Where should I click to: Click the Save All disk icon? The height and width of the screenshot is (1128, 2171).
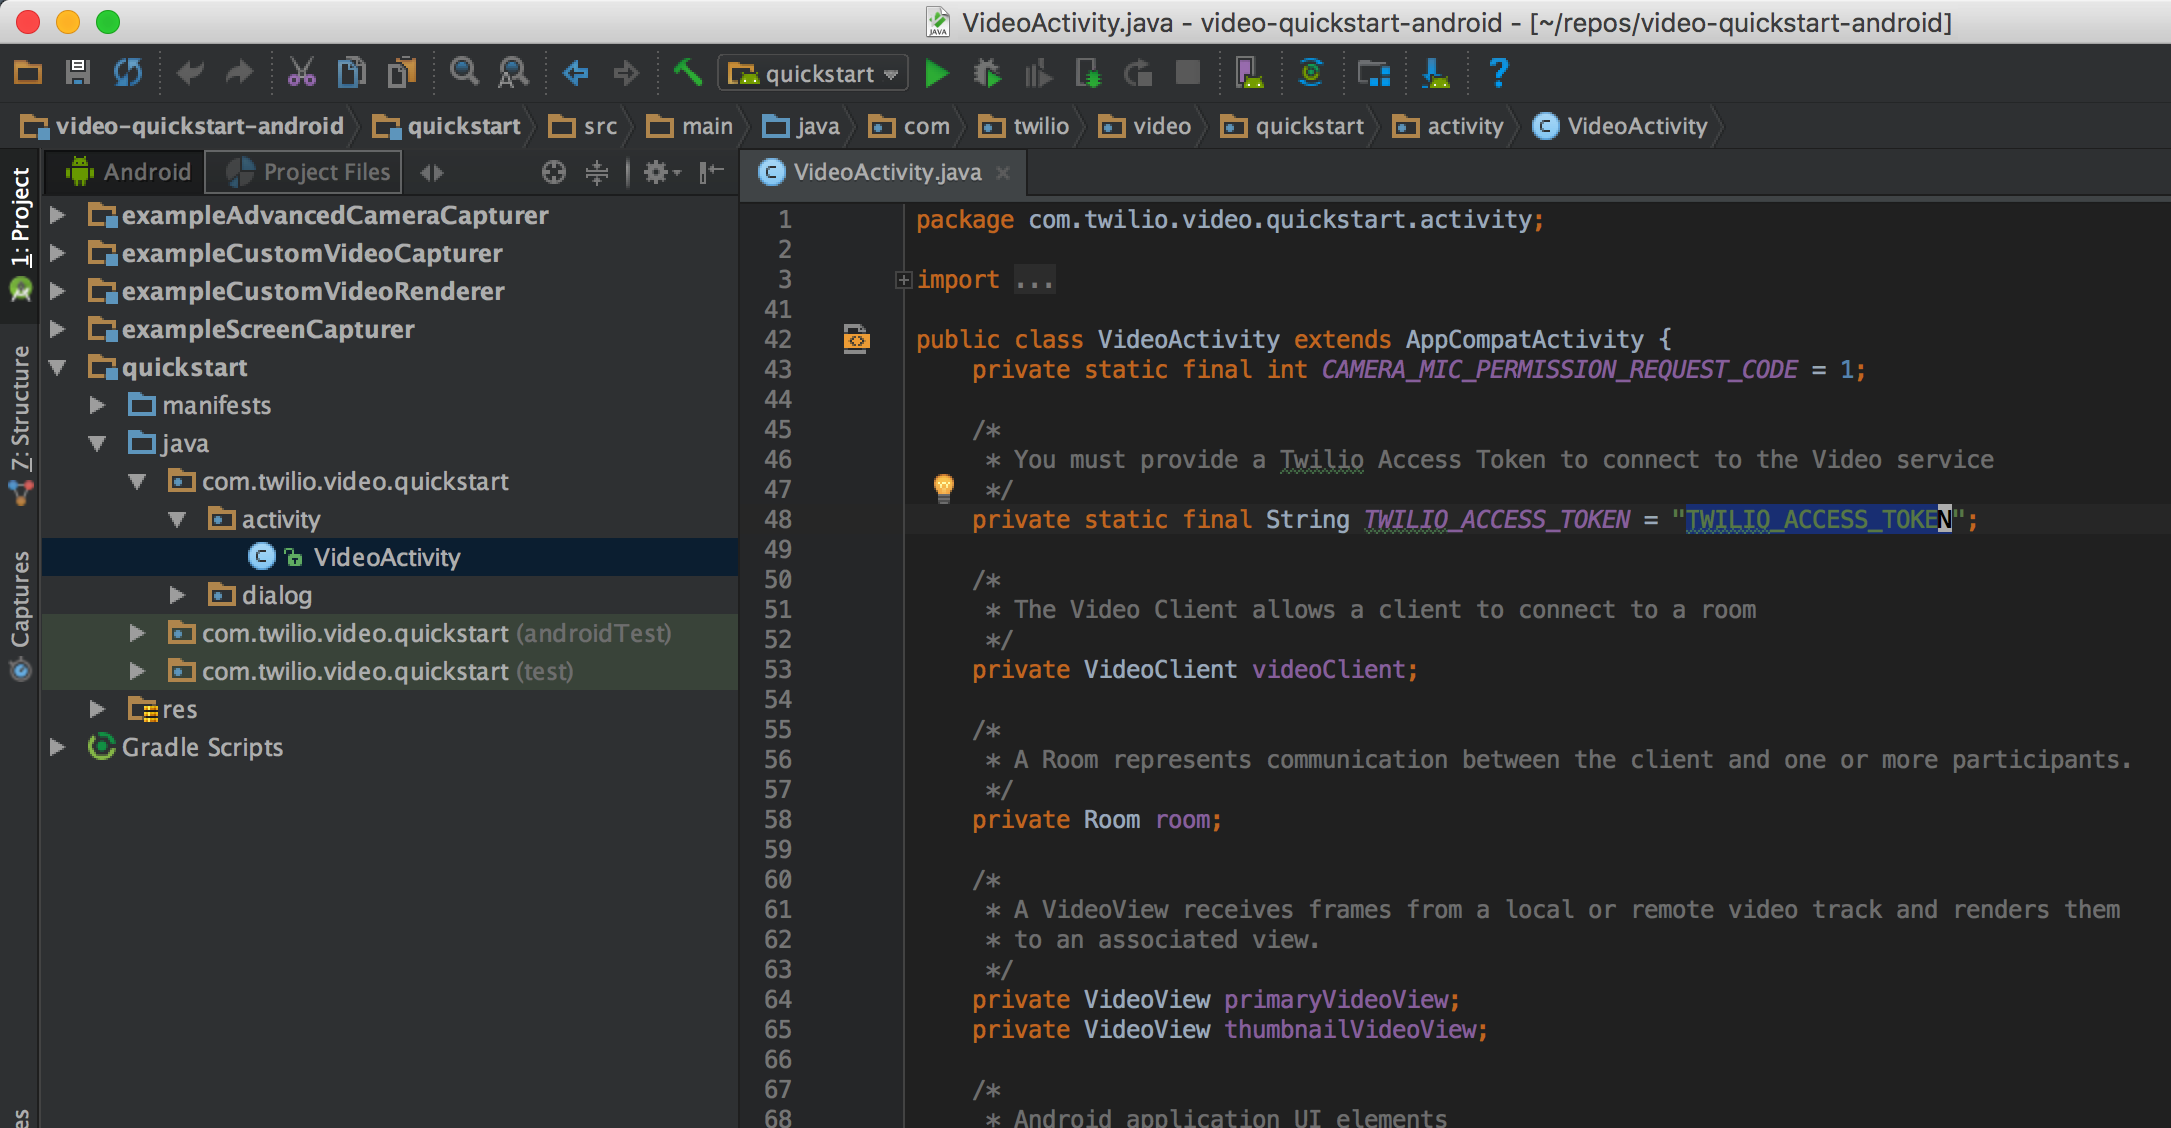coord(77,73)
